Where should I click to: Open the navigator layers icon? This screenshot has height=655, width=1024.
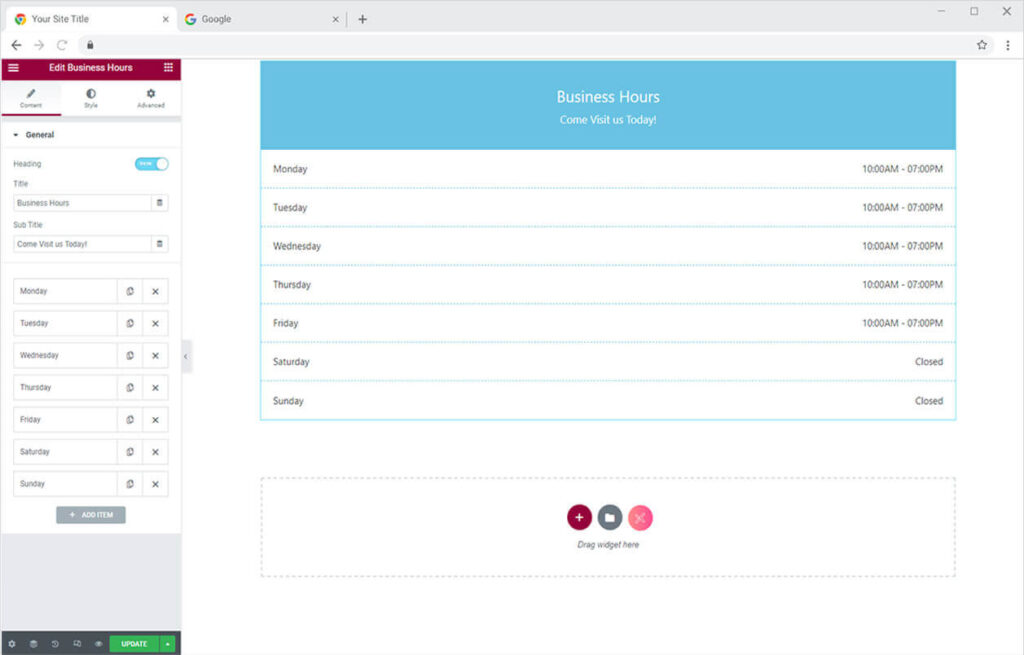tap(33, 644)
